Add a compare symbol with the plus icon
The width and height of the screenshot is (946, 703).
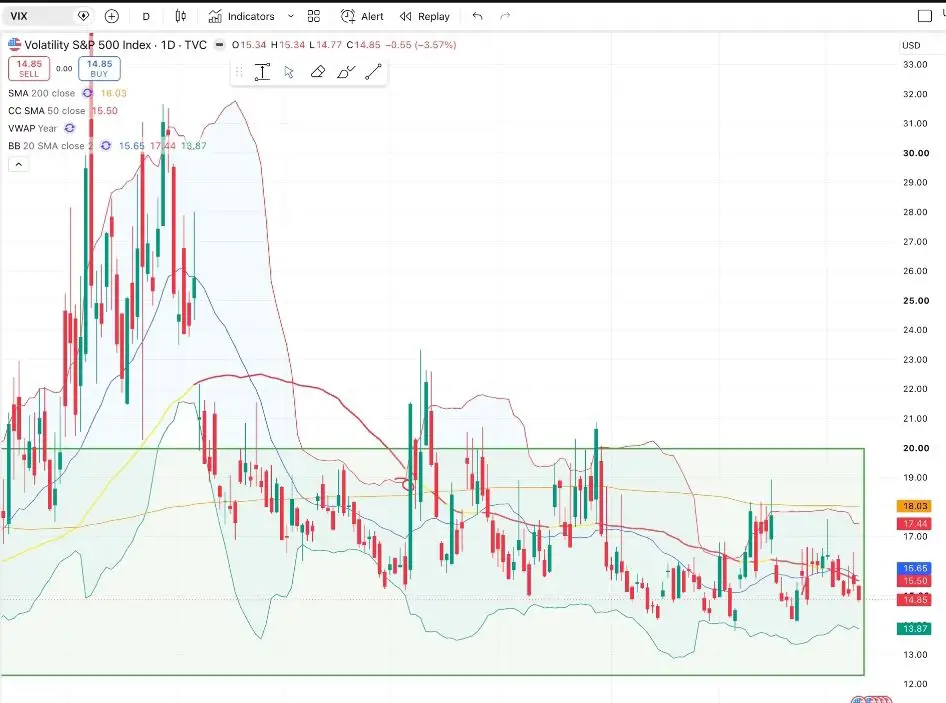coord(112,16)
